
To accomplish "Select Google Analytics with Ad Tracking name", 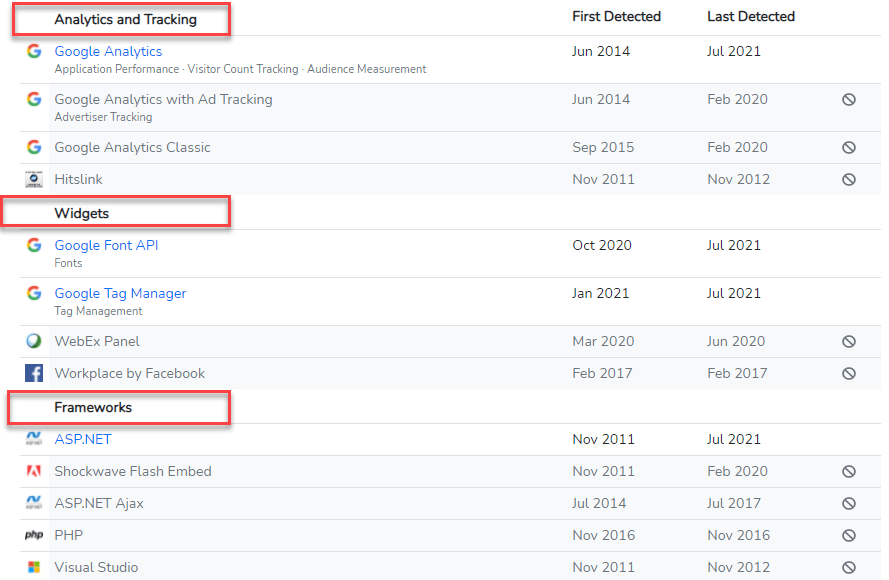I will pyautogui.click(x=163, y=99).
